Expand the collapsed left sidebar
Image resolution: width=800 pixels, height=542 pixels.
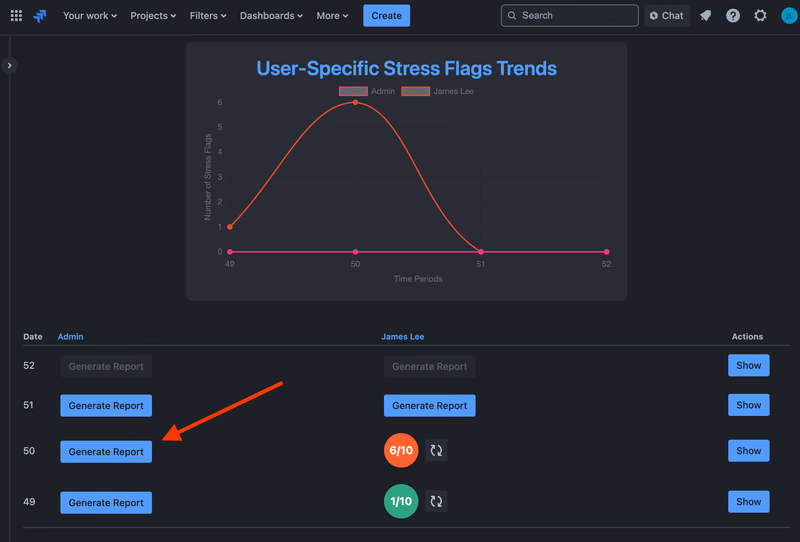click(x=9, y=65)
